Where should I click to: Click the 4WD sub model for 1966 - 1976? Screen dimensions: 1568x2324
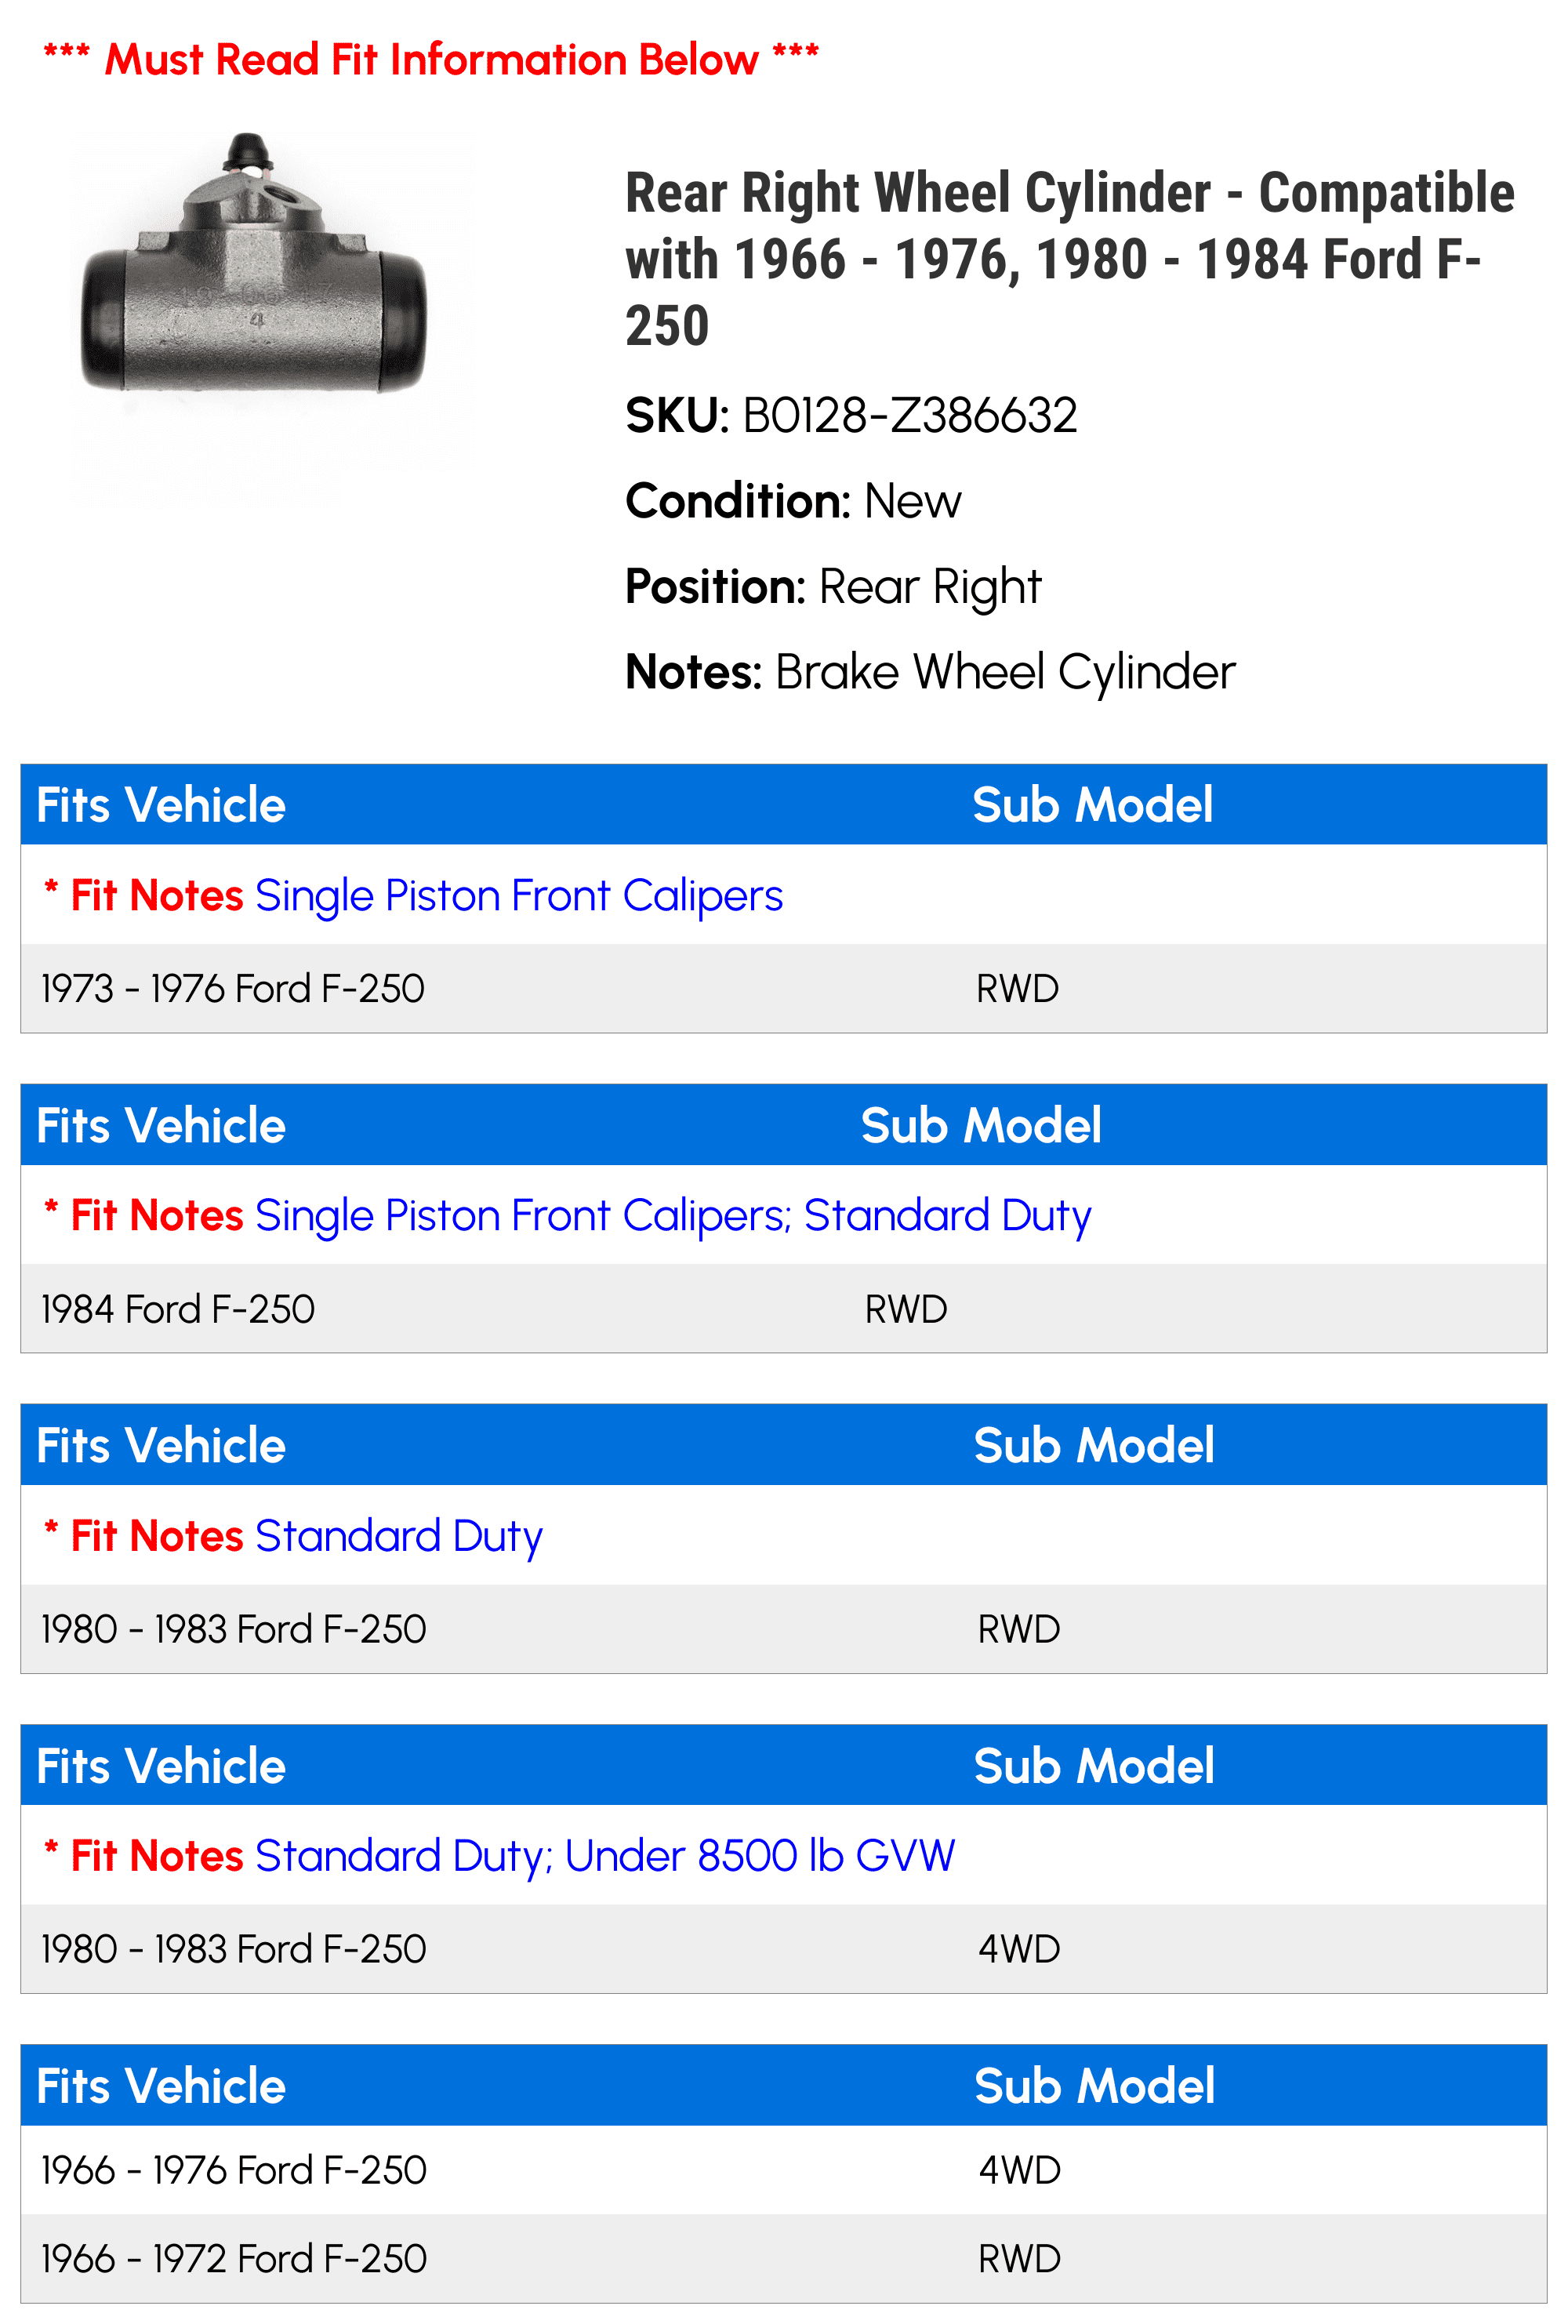pyautogui.click(x=1019, y=2171)
